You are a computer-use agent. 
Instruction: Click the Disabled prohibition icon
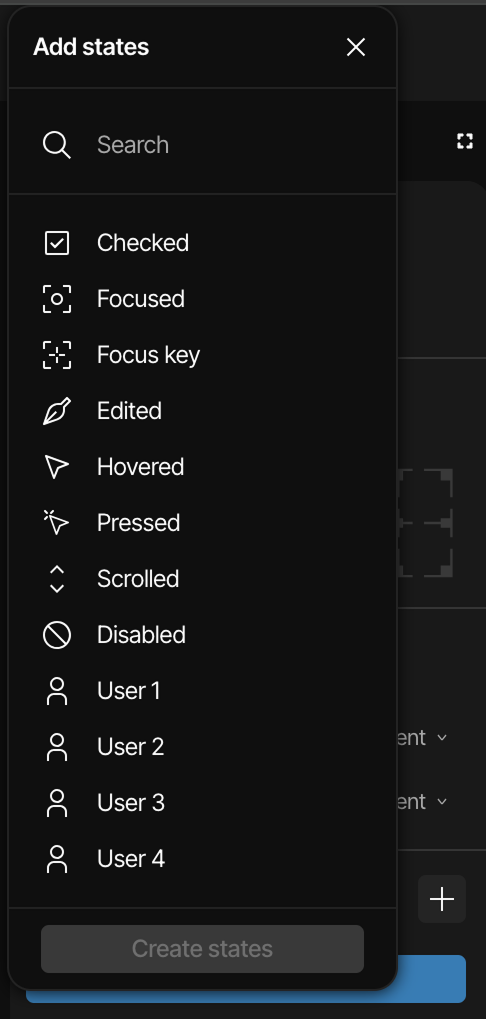tap(57, 635)
